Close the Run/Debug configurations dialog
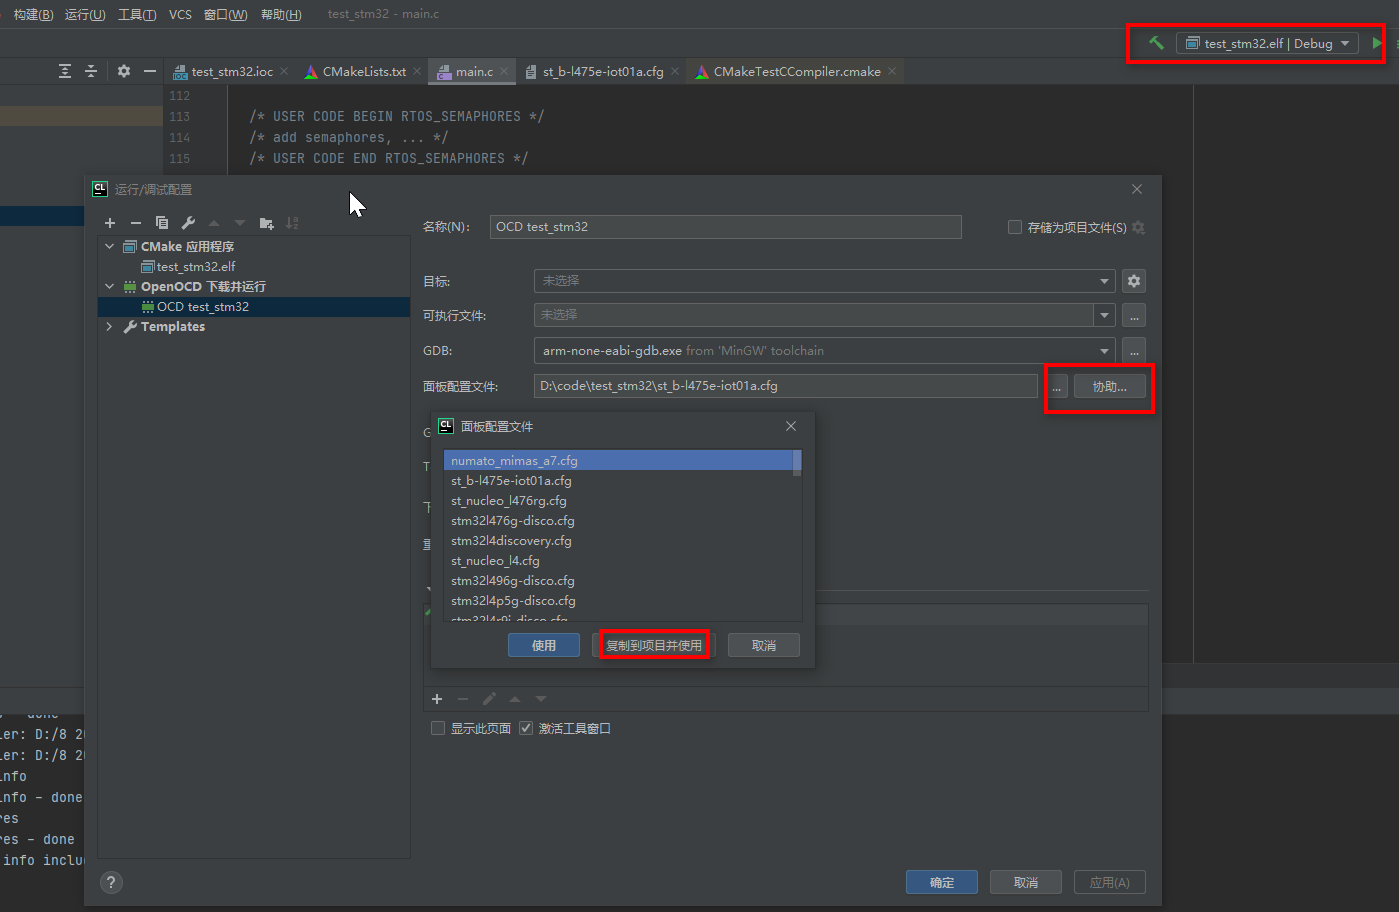 1137,189
